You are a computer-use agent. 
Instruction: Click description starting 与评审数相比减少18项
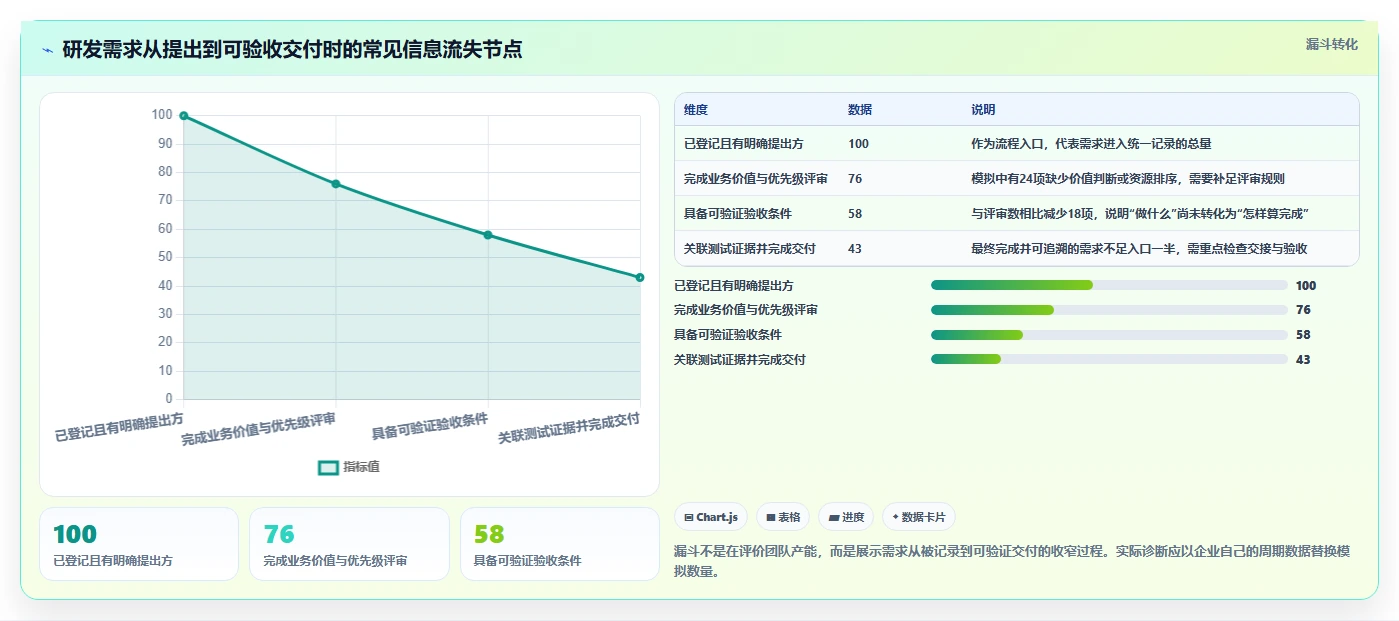tap(1141, 214)
